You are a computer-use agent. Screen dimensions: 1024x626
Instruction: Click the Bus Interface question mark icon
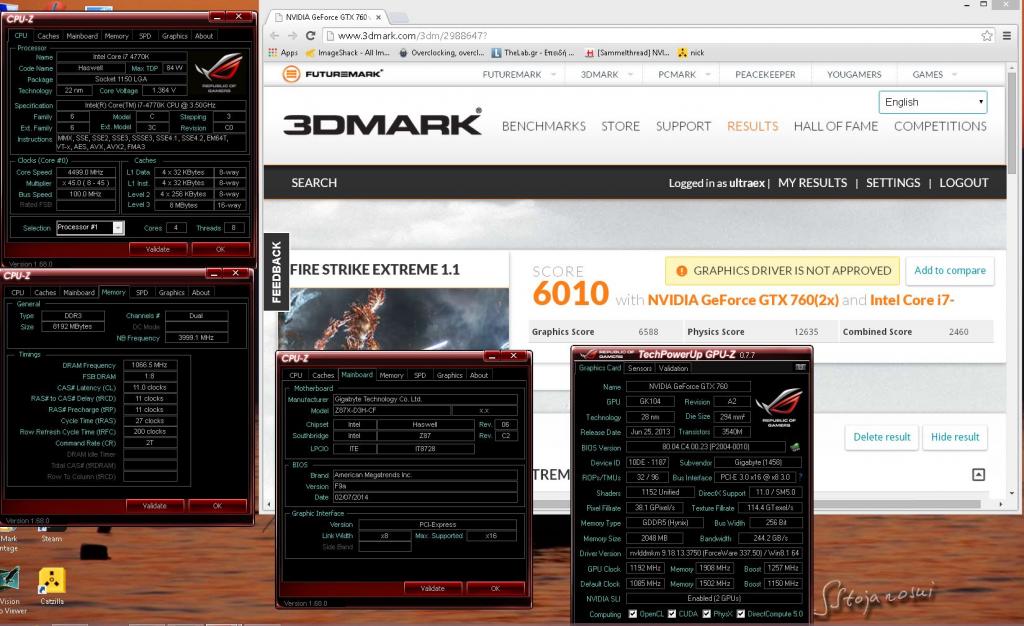(801, 477)
